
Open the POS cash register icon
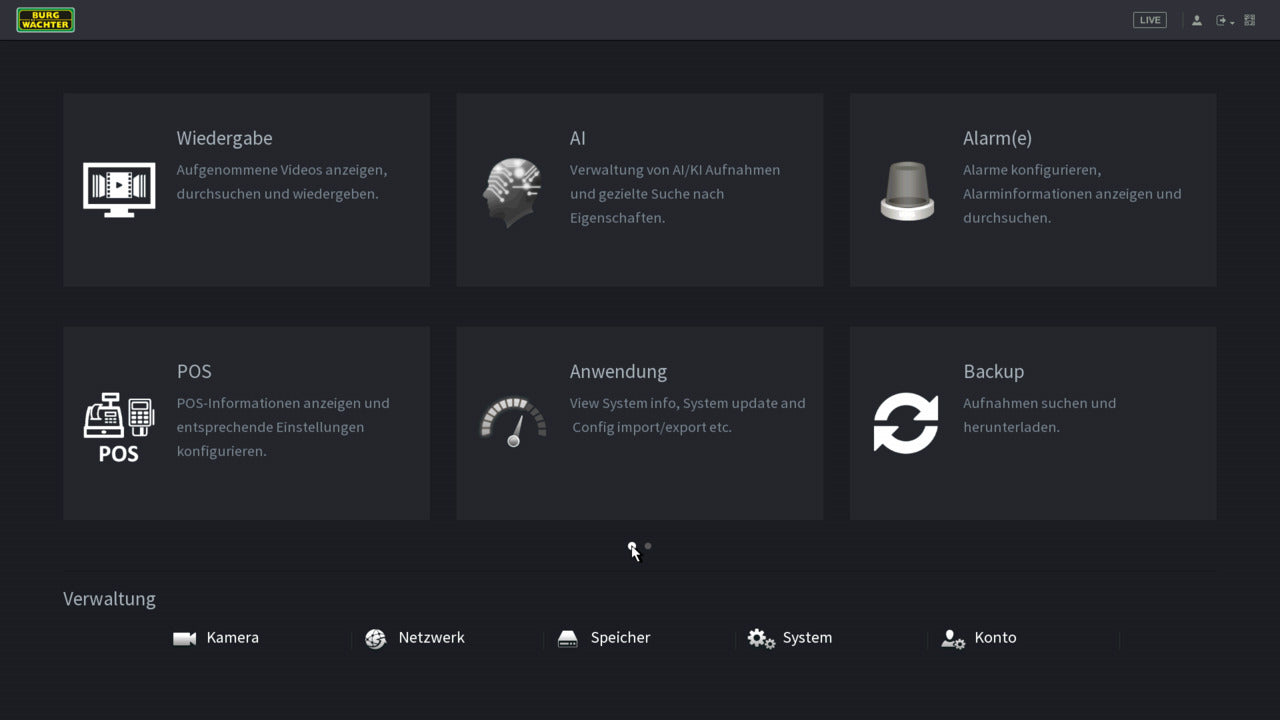(119, 426)
